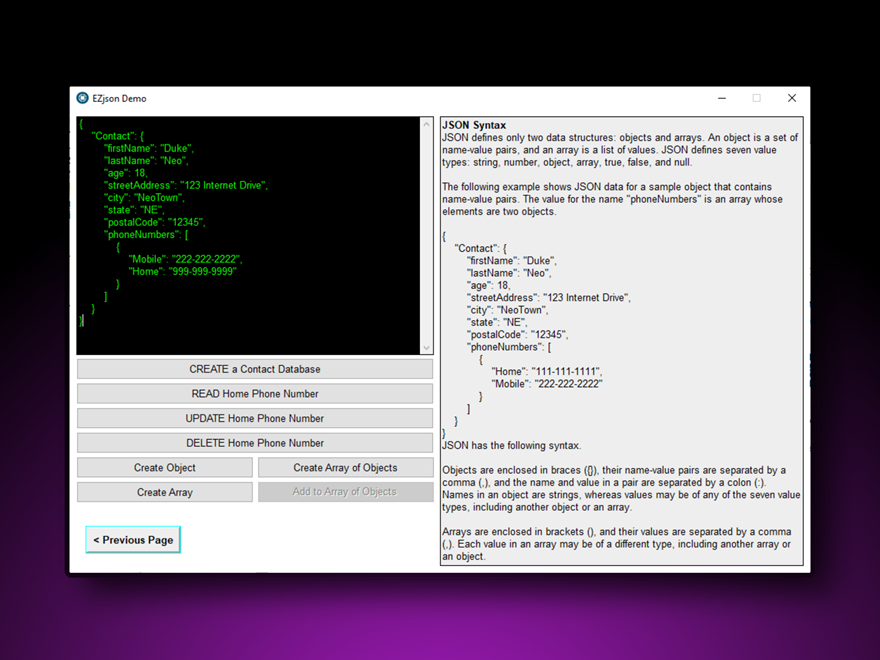The height and width of the screenshot is (660, 880).
Task: Minimize the EZjson Demo window
Action: [722, 98]
